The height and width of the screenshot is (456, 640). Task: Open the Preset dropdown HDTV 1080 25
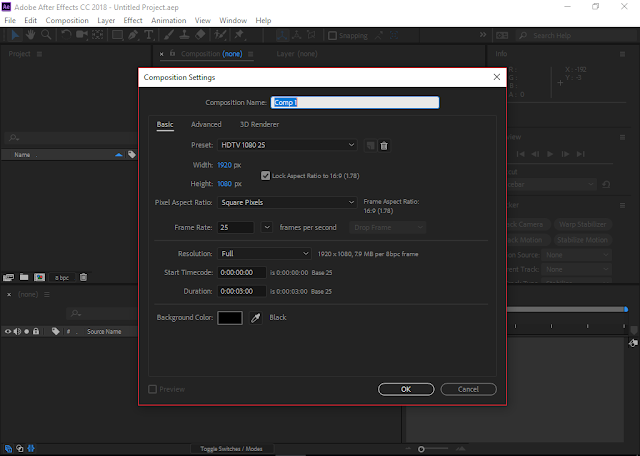[287, 145]
